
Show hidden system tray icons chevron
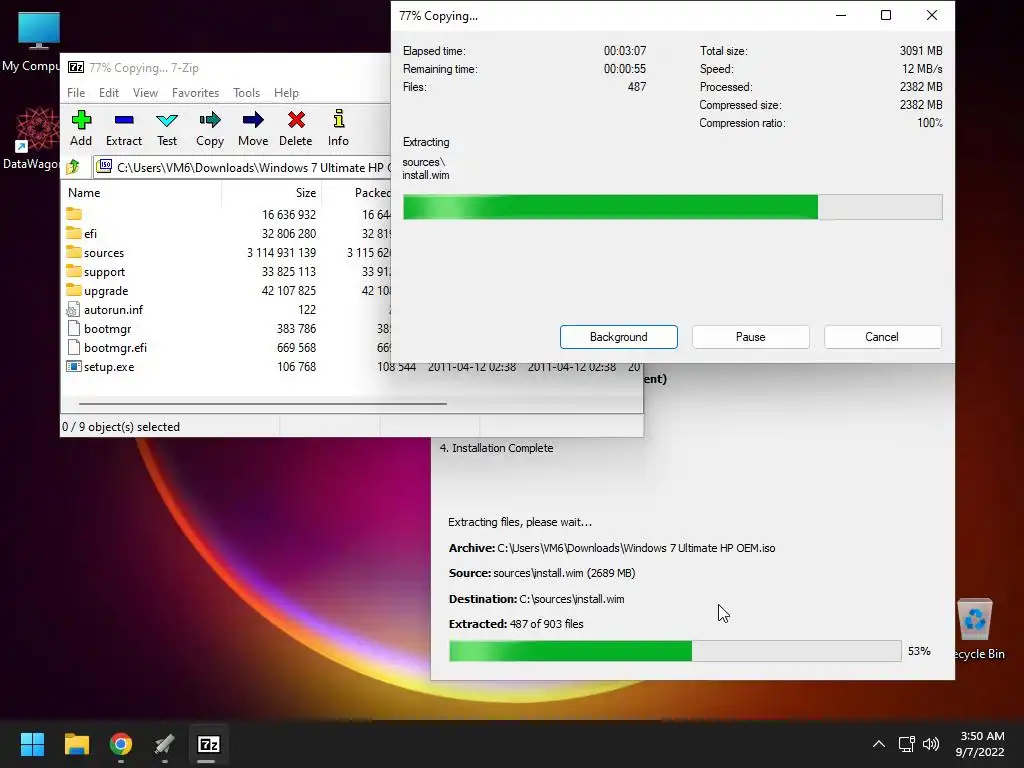pyautogui.click(x=879, y=744)
